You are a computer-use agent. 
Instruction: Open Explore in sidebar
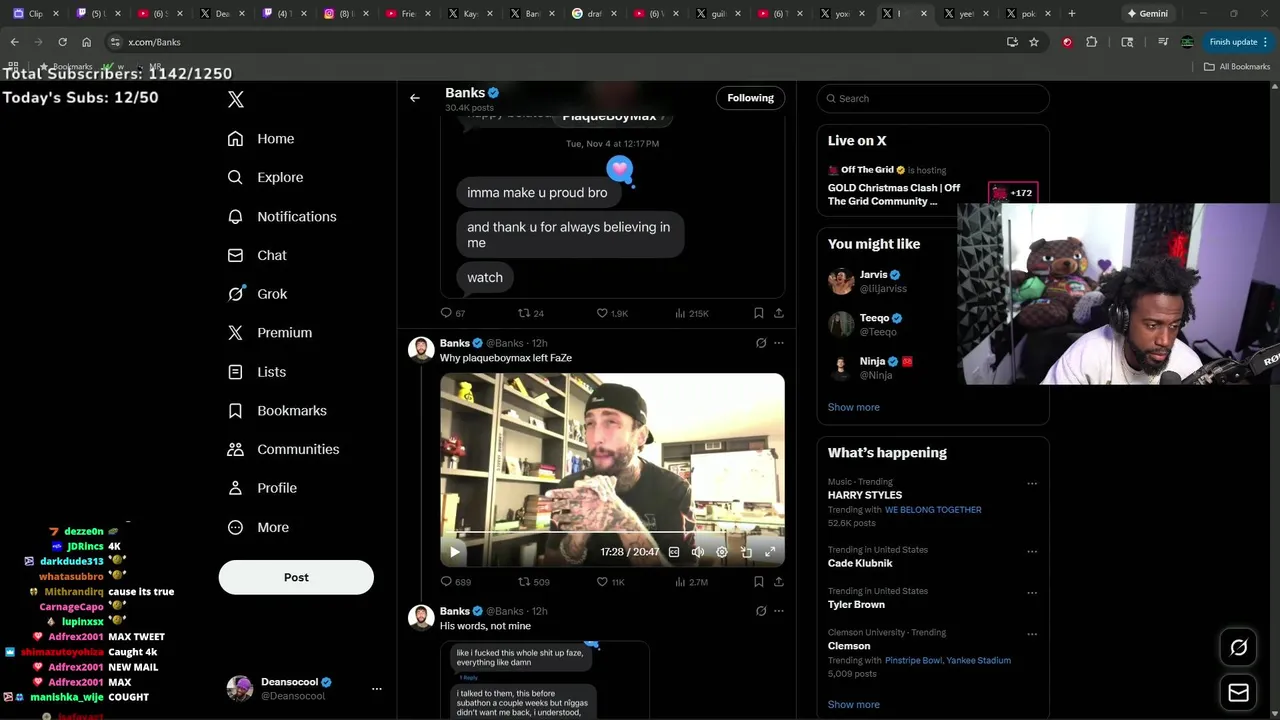coord(265,177)
